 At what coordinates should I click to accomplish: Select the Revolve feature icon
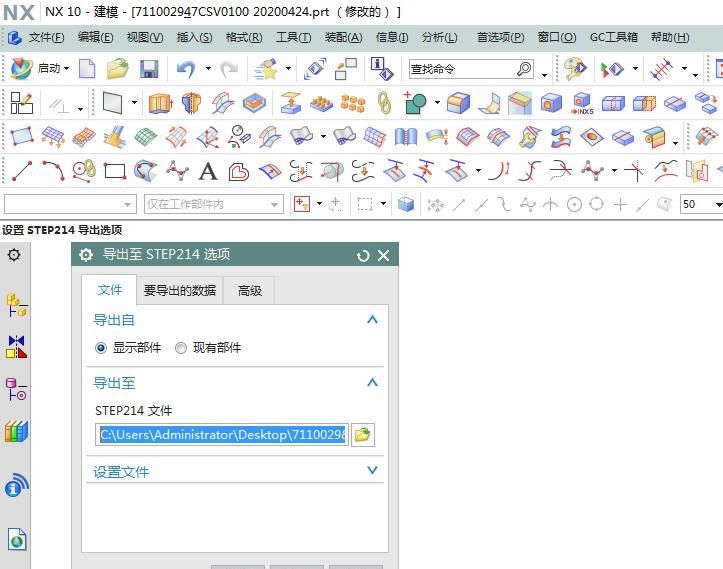point(191,103)
